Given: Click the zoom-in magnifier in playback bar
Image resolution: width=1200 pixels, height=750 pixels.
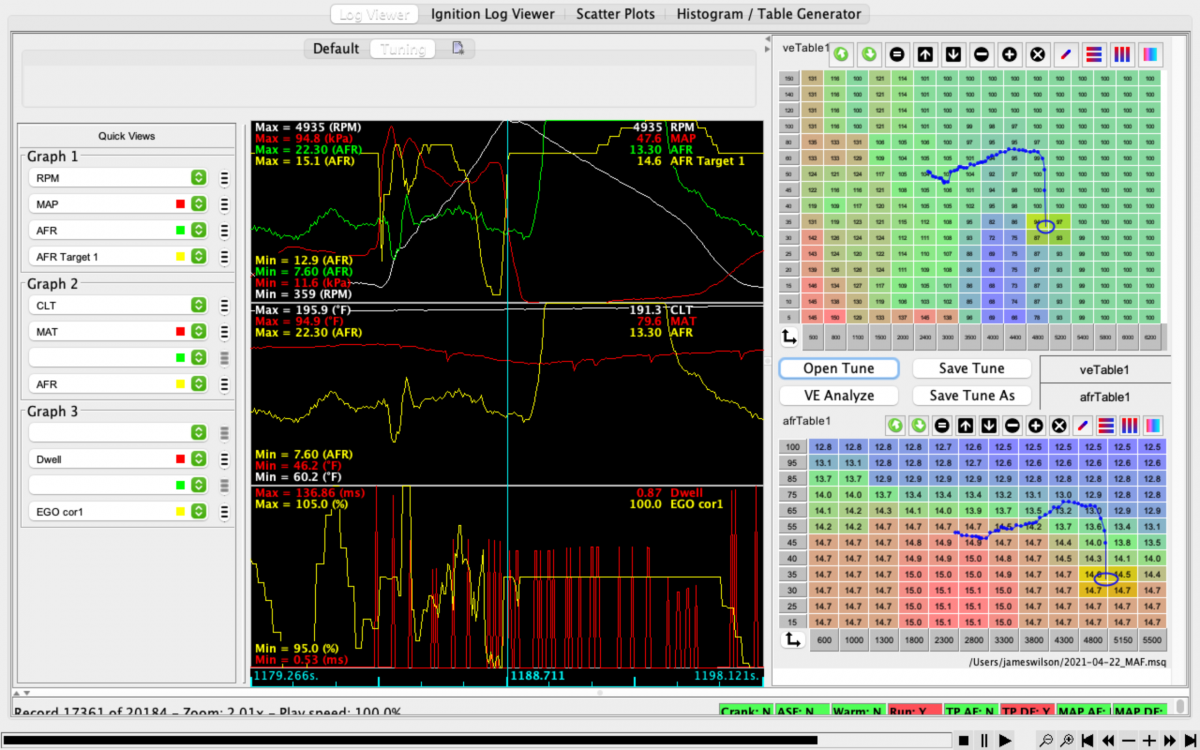Looking at the screenshot, I should [1066, 740].
